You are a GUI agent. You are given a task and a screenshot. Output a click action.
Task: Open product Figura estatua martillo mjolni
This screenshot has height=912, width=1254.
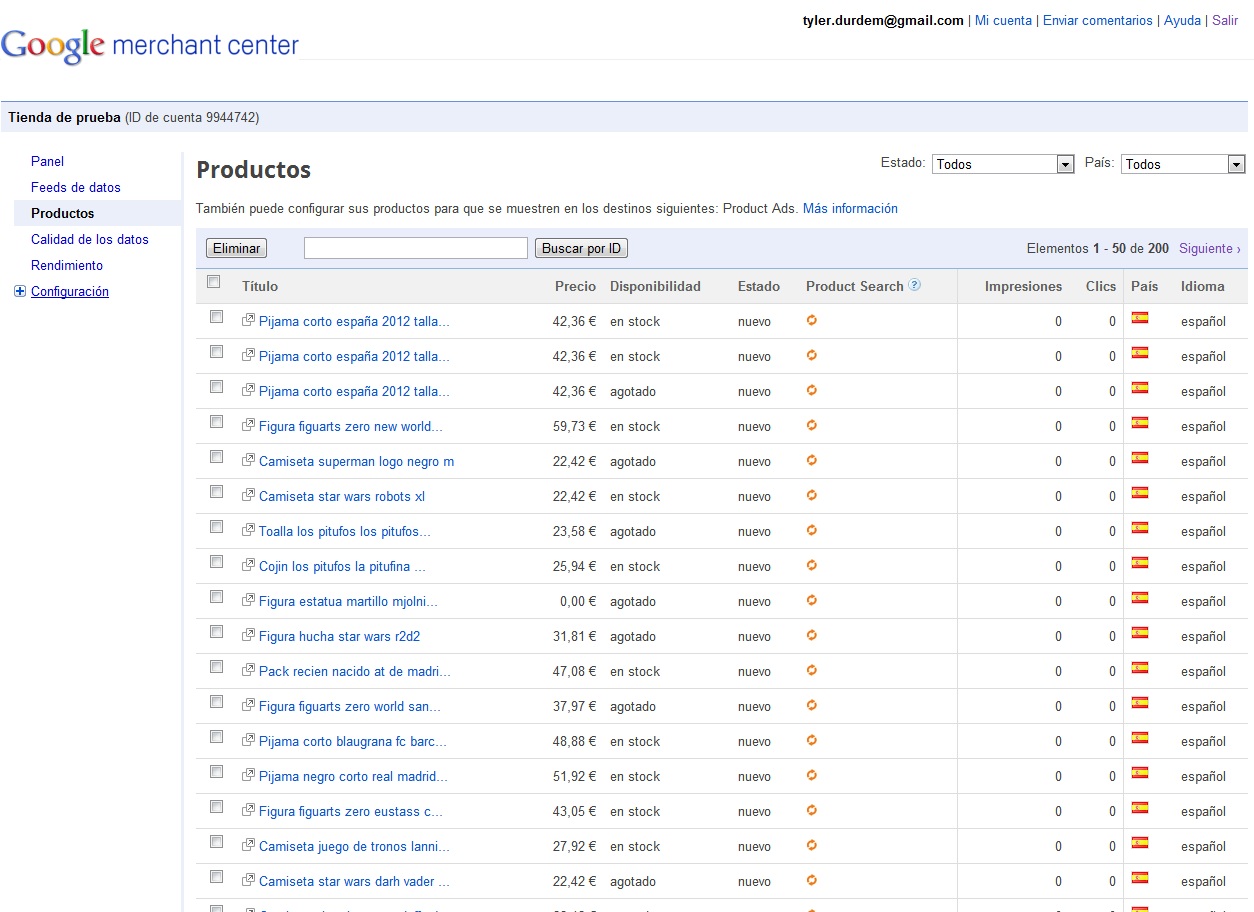(348, 601)
